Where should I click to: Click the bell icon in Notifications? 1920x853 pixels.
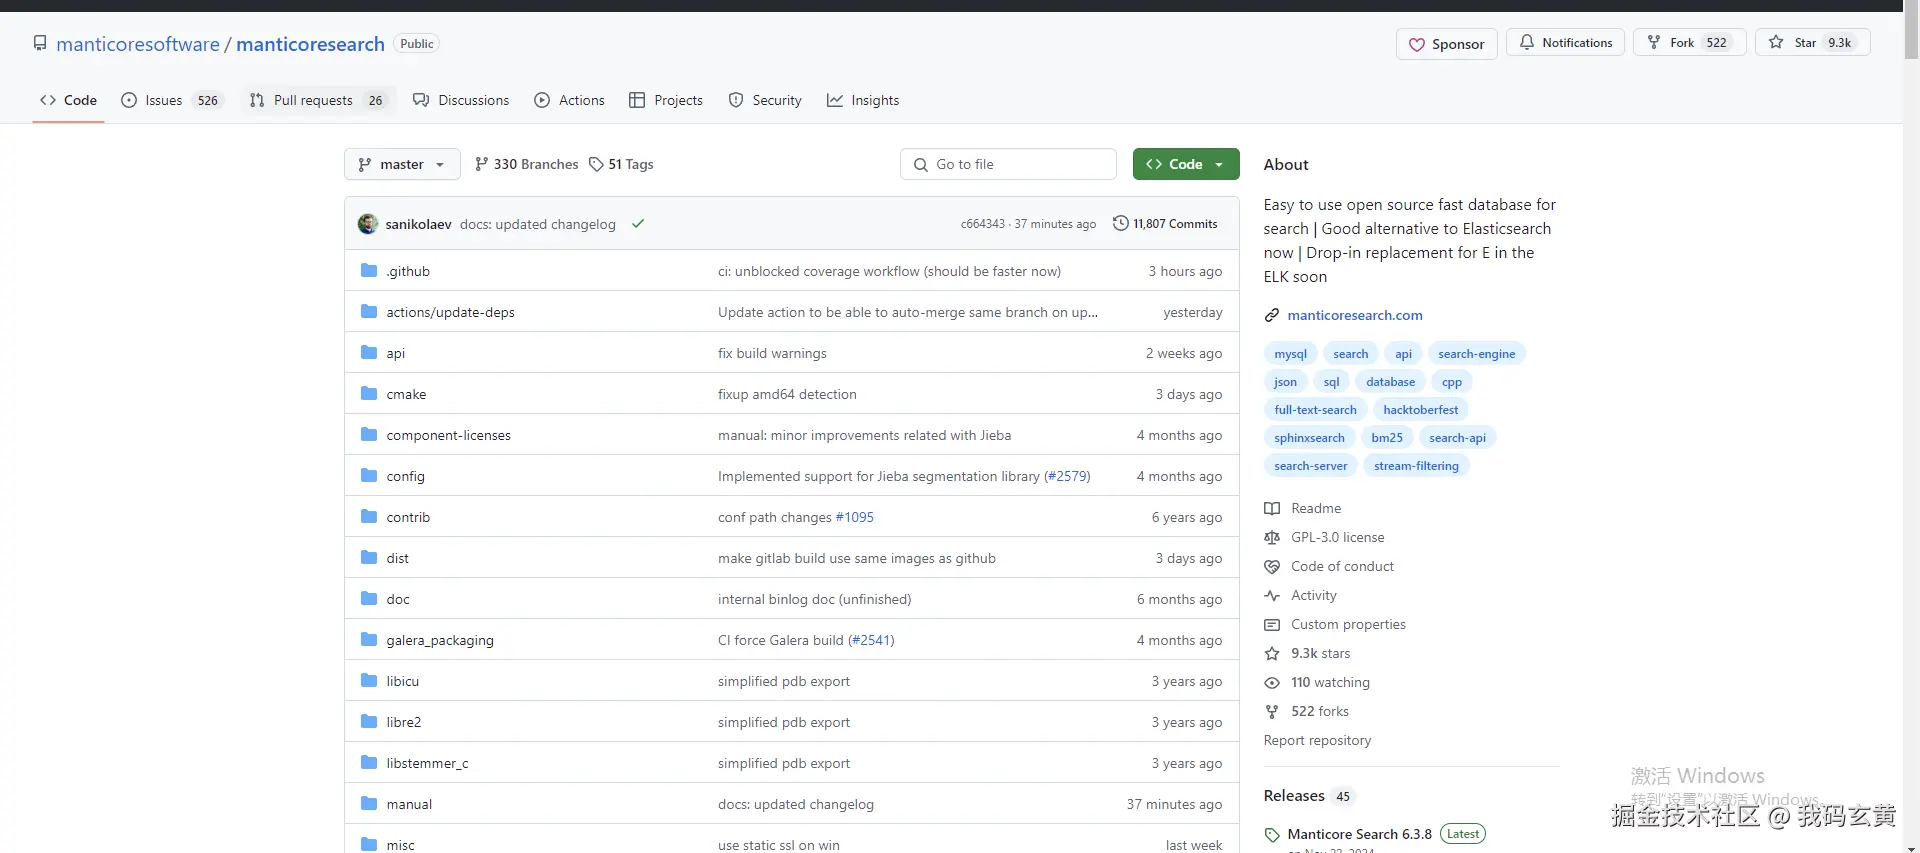pos(1527,42)
